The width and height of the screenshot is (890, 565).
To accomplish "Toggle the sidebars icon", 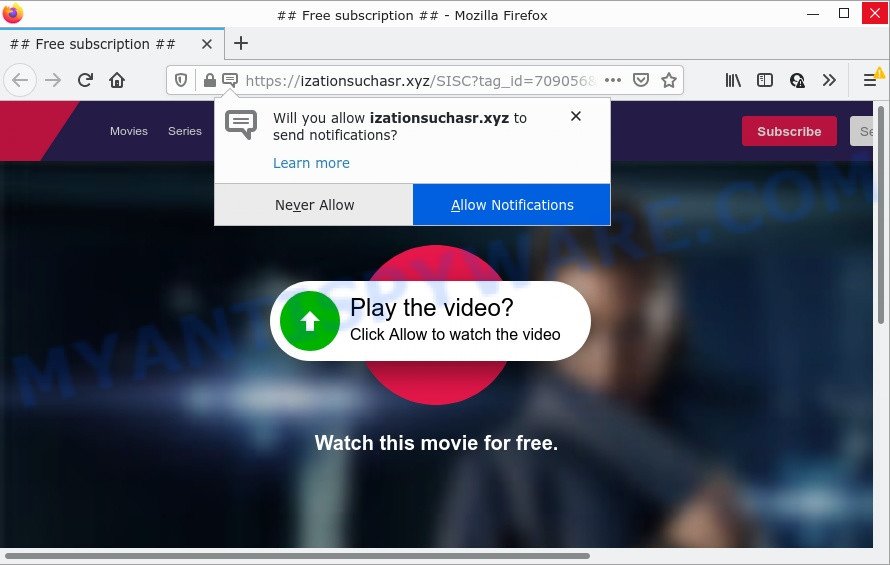I will click(765, 80).
